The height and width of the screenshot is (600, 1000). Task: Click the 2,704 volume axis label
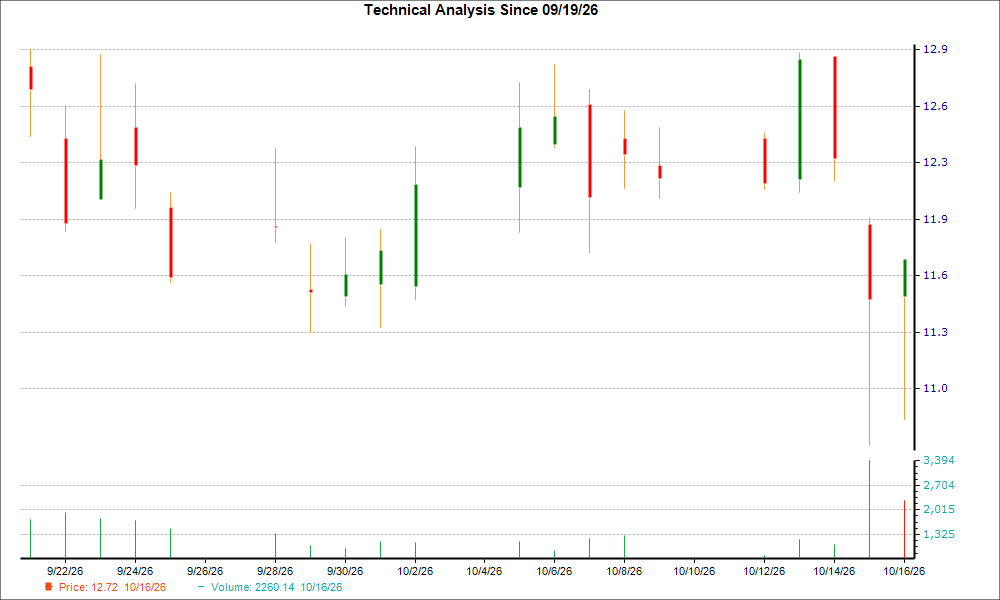pyautogui.click(x=939, y=485)
